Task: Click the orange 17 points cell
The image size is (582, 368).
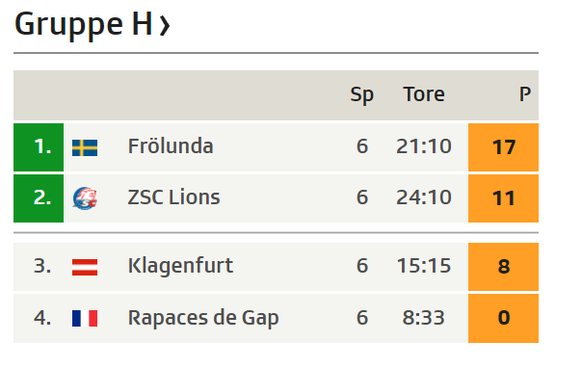Action: click(x=503, y=147)
